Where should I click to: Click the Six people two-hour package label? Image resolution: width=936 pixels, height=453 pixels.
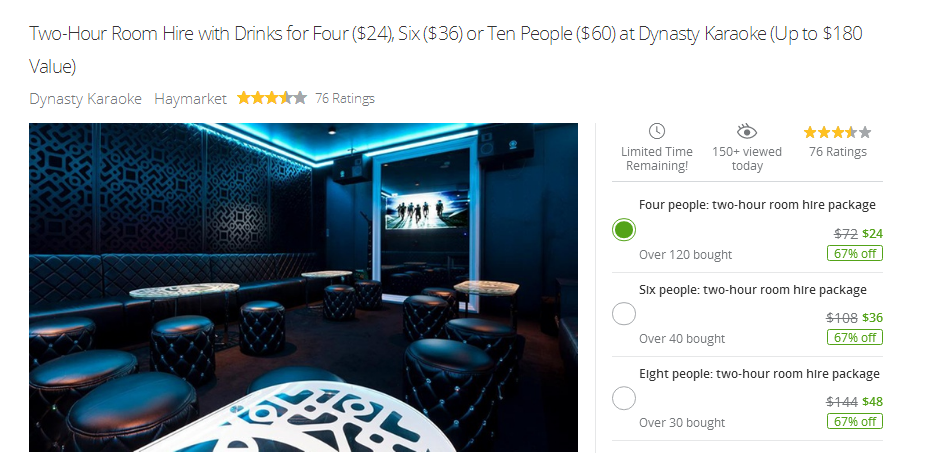[753, 289]
